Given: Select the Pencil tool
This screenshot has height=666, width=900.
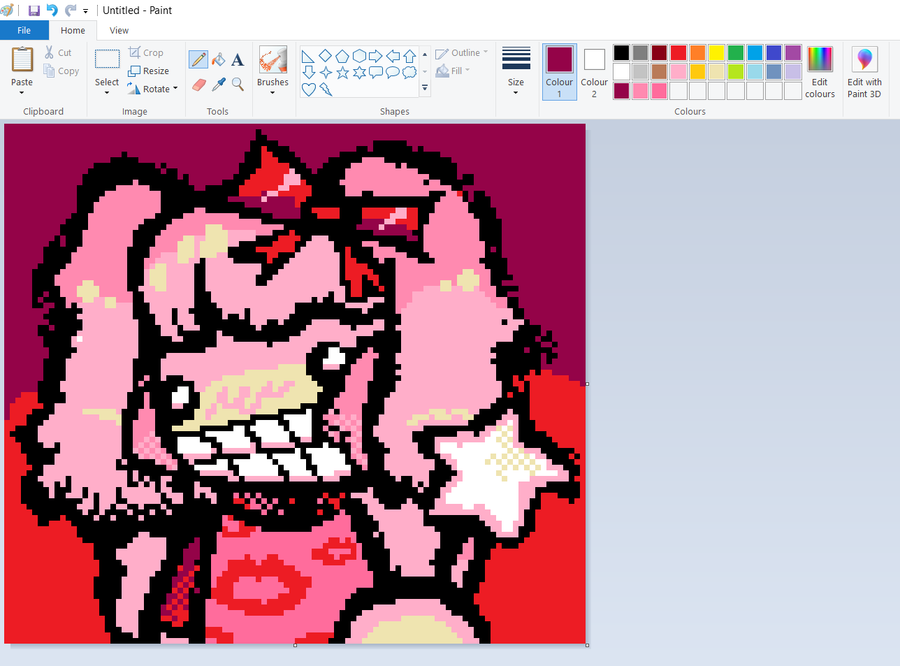Looking at the screenshot, I should tap(198, 60).
